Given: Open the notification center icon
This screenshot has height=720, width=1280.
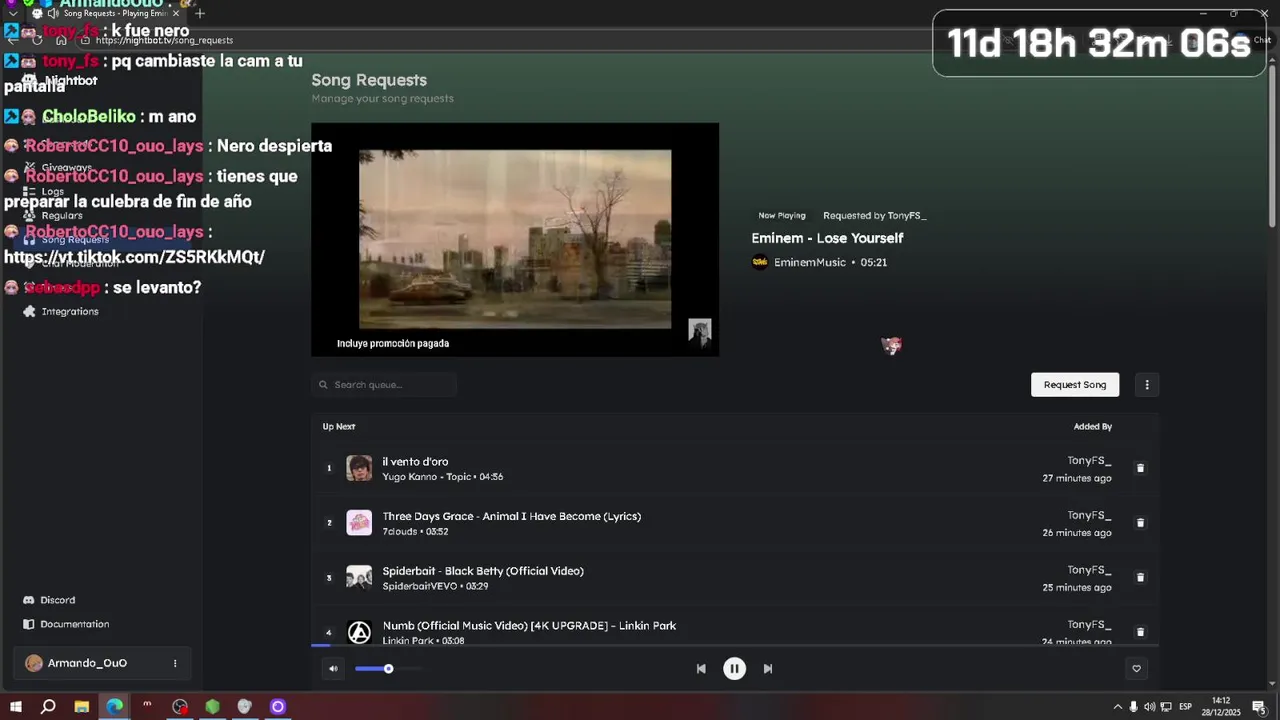Looking at the screenshot, I should (x=1259, y=707).
